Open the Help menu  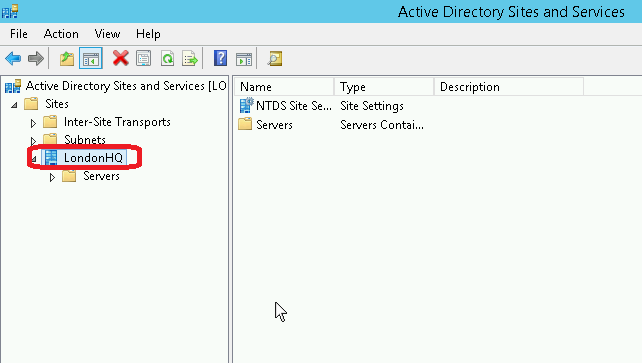point(148,34)
